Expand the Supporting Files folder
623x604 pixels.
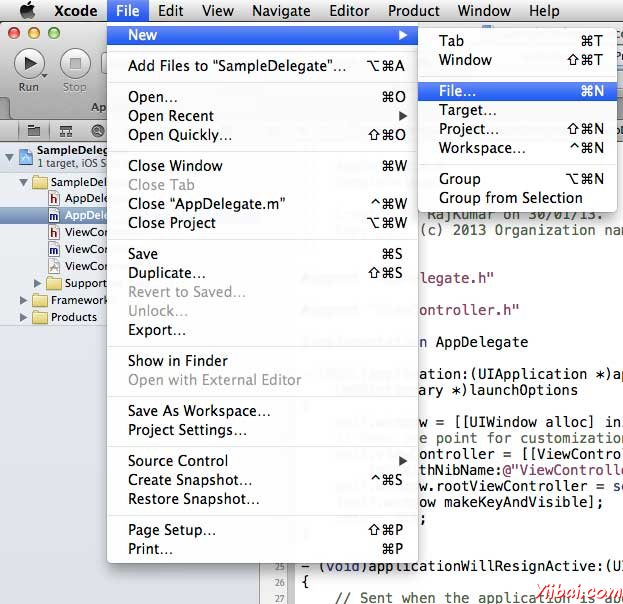(39, 283)
